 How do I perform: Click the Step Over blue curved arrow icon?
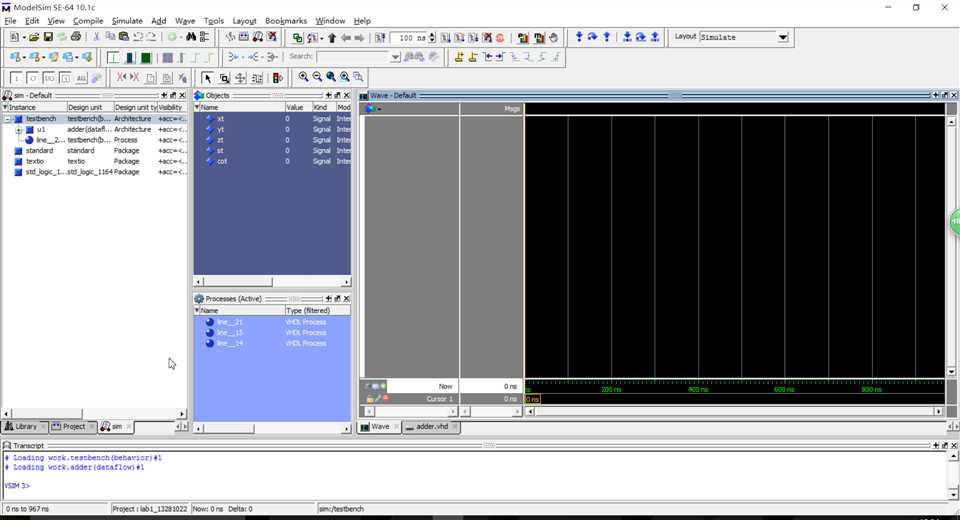[592, 37]
